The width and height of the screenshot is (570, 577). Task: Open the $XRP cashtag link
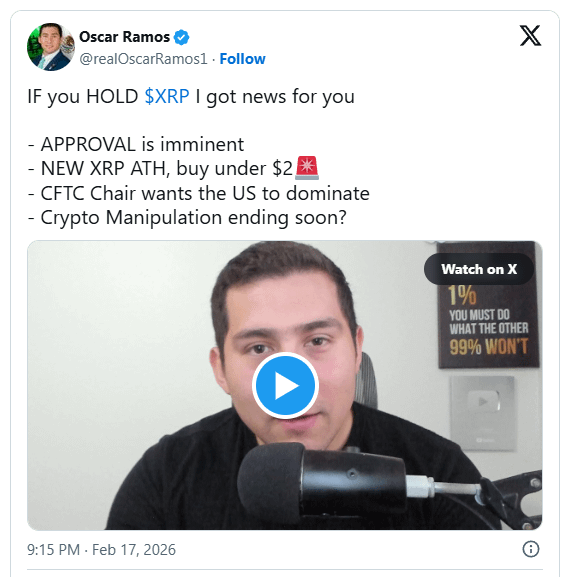pos(167,96)
